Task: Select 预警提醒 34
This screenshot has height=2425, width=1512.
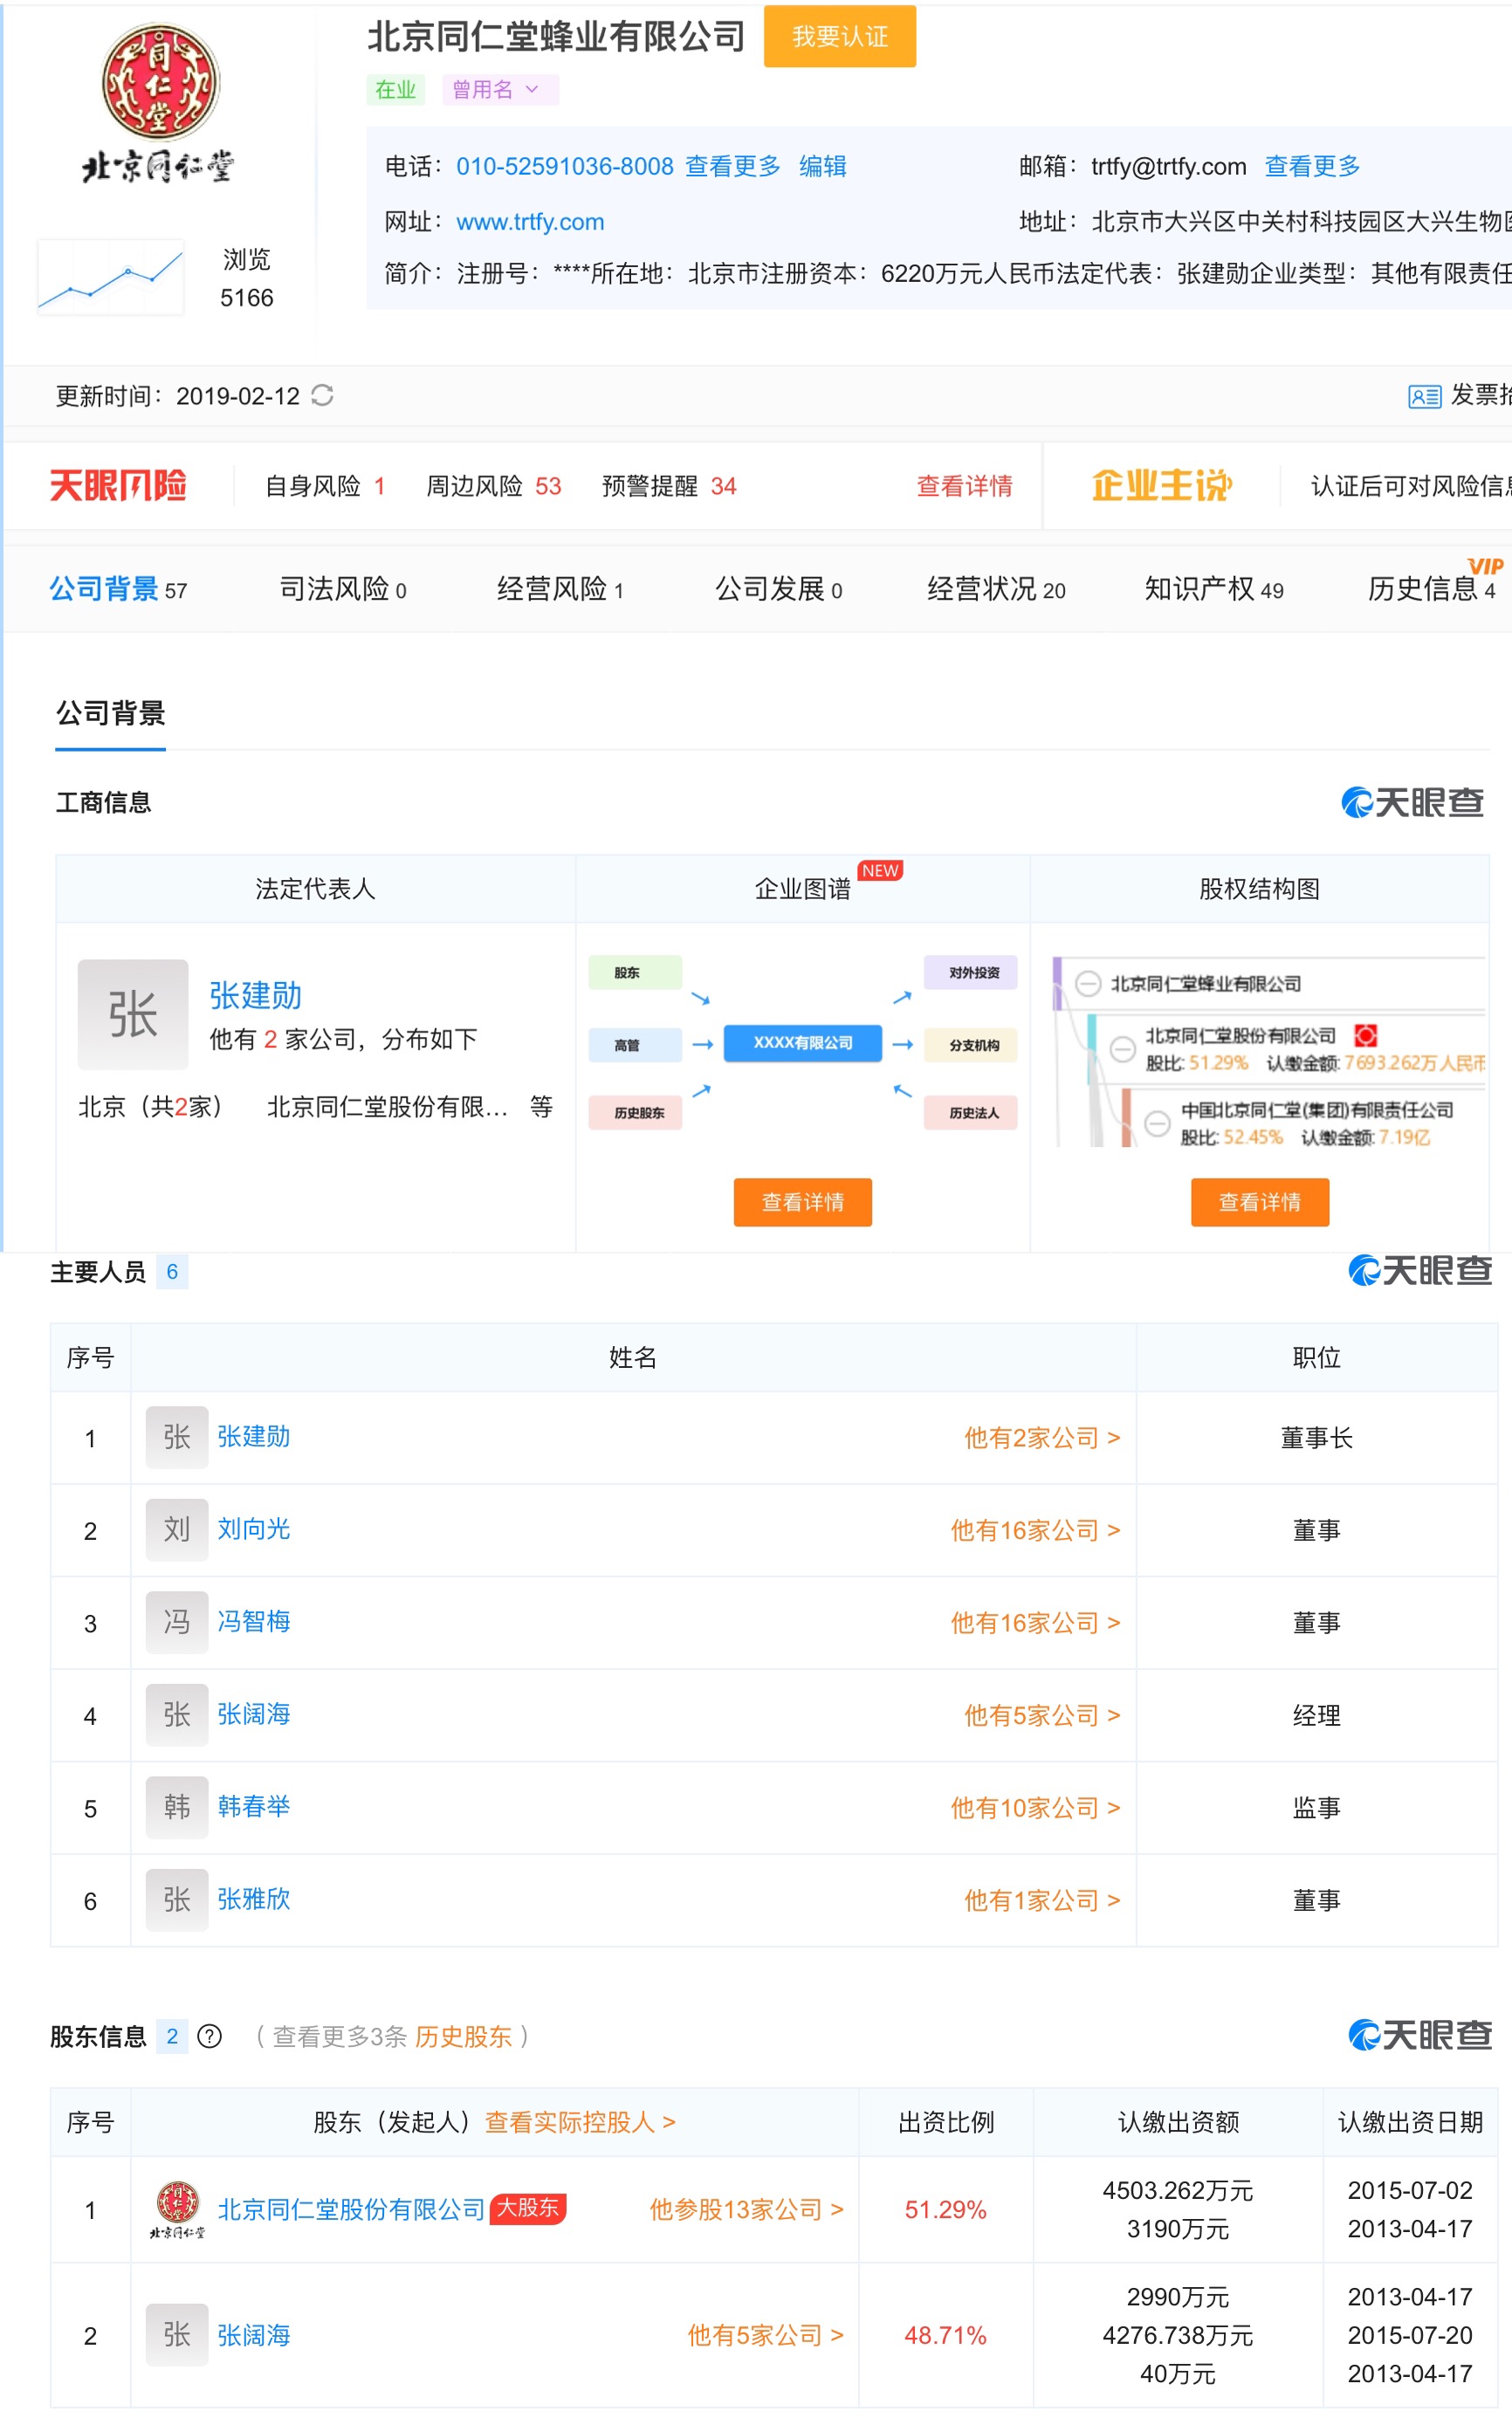Action: click(x=669, y=486)
